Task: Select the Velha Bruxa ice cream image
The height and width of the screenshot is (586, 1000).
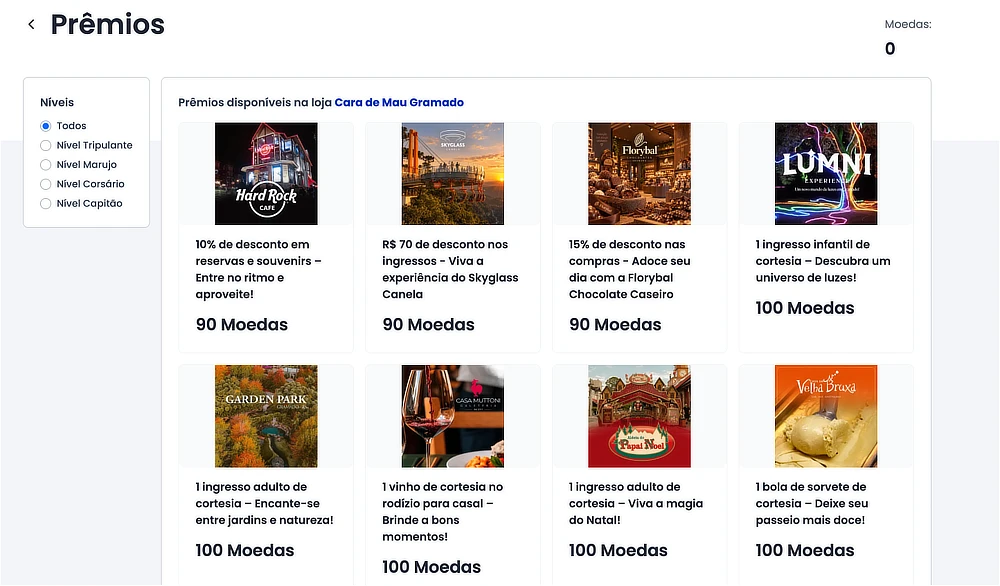Action: pos(826,416)
